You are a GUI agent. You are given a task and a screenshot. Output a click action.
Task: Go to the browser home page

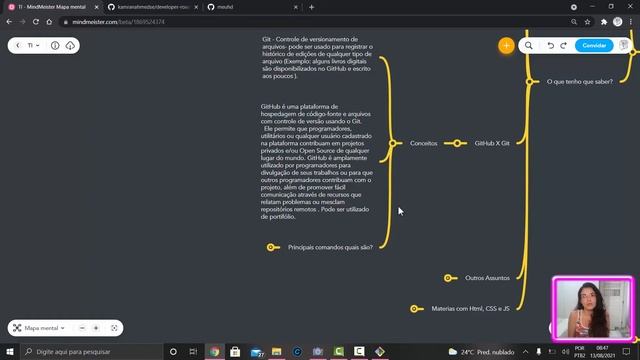click(x=49, y=22)
